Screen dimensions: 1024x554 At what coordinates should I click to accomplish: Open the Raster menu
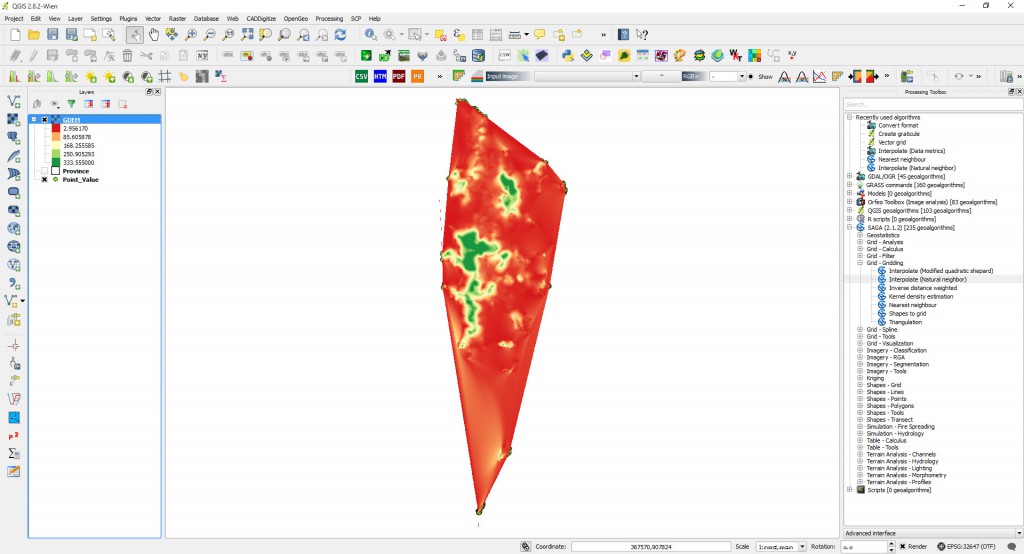point(177,18)
